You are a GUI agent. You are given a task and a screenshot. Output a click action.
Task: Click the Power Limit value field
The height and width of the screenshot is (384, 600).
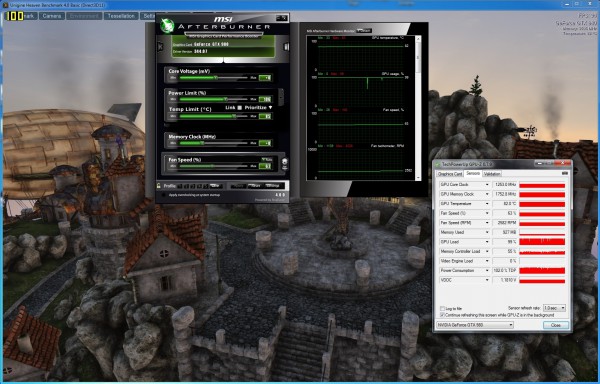(x=265, y=99)
